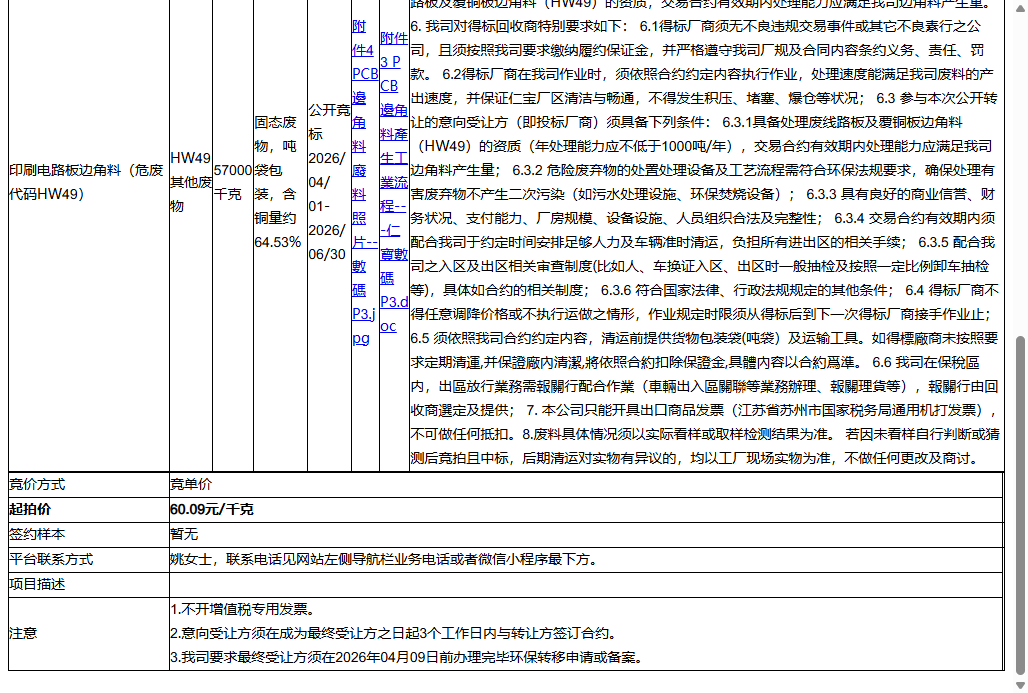
Task: Click the scrollbar up arrow
Action: (1020, 7)
